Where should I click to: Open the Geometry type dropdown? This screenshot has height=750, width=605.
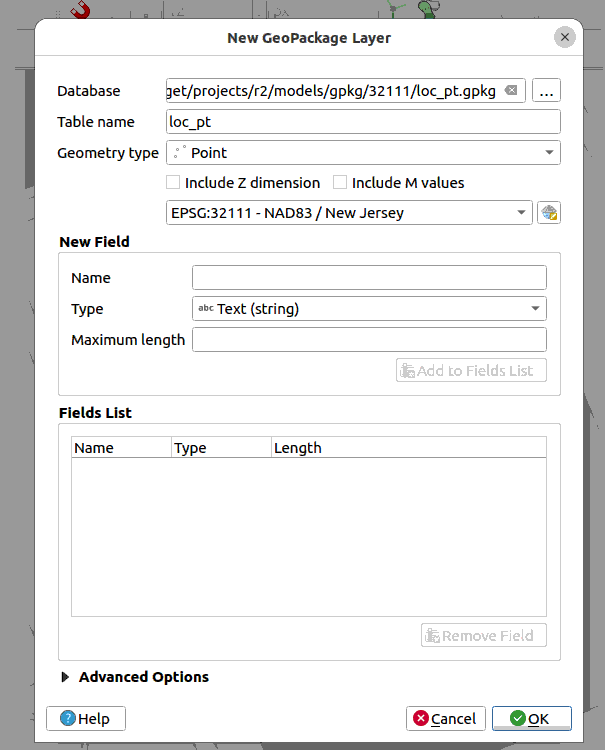pos(363,153)
